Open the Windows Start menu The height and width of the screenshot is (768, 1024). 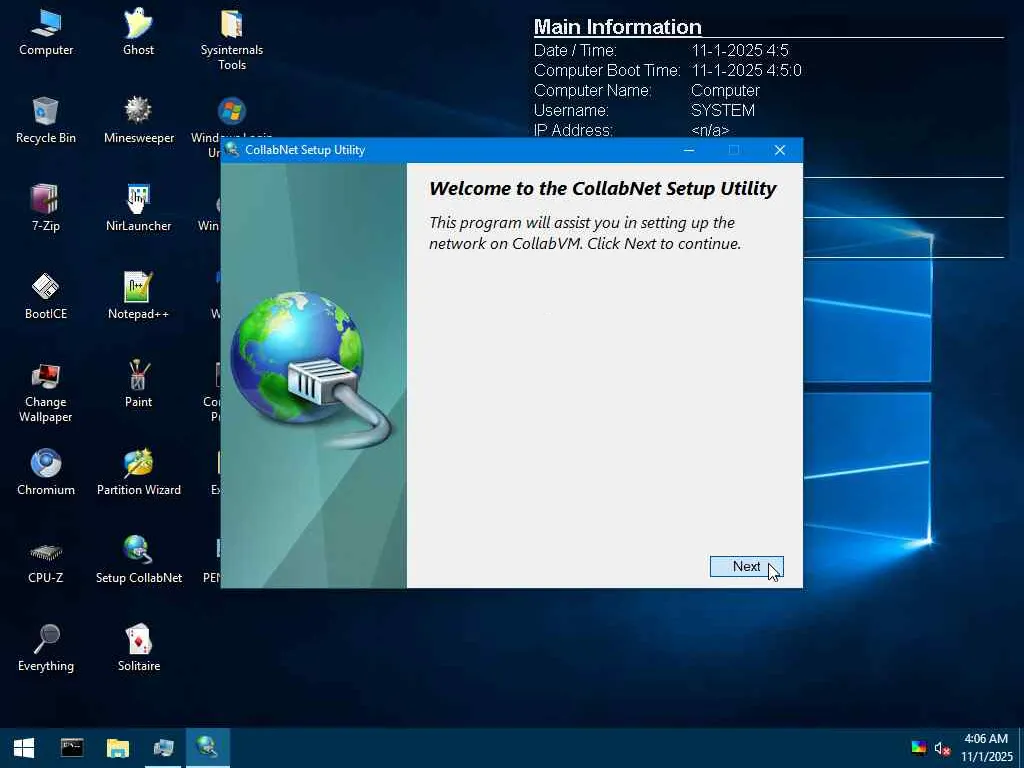click(x=24, y=748)
